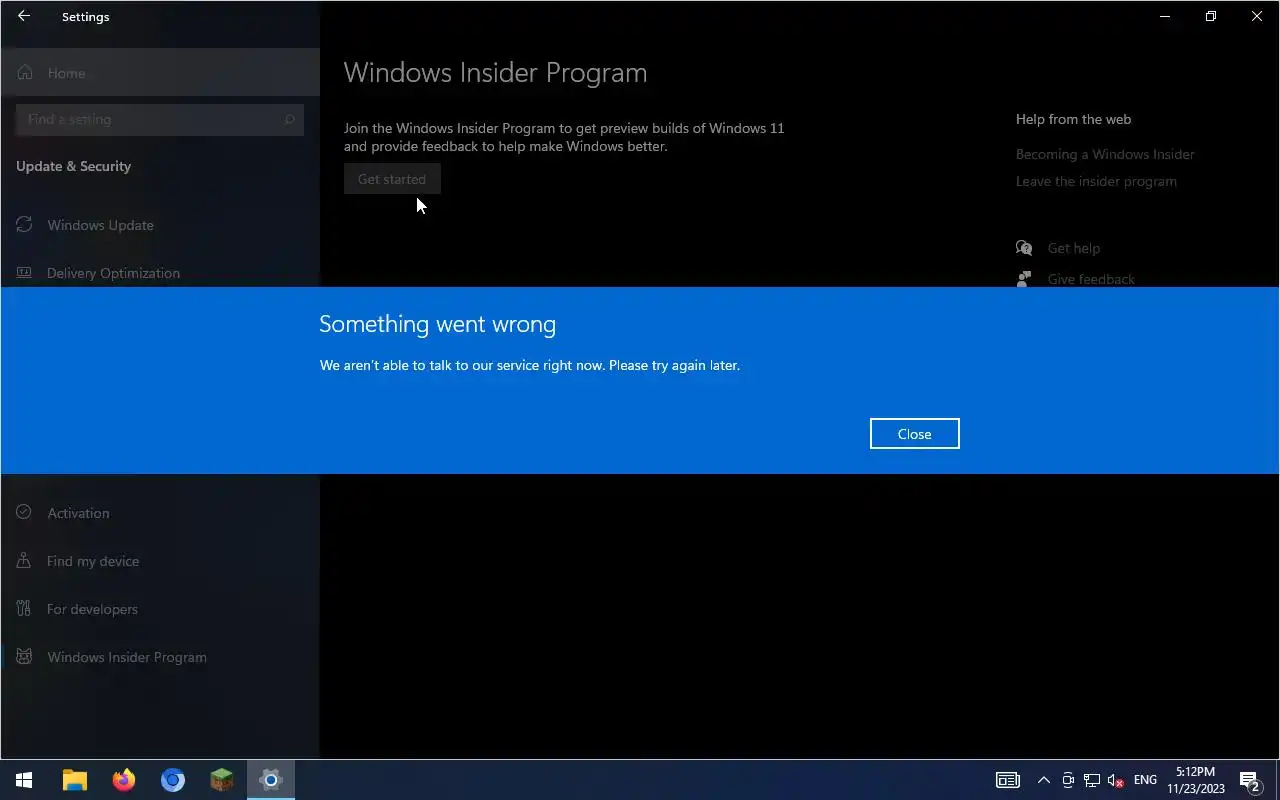Click the Get help chat bubble icon

click(1024, 248)
